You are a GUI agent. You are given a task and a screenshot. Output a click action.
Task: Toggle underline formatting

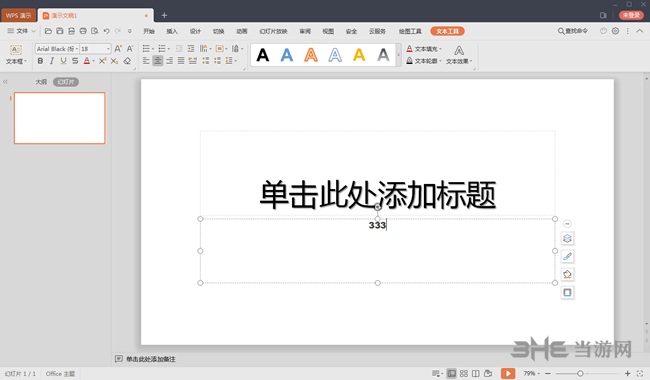63,61
